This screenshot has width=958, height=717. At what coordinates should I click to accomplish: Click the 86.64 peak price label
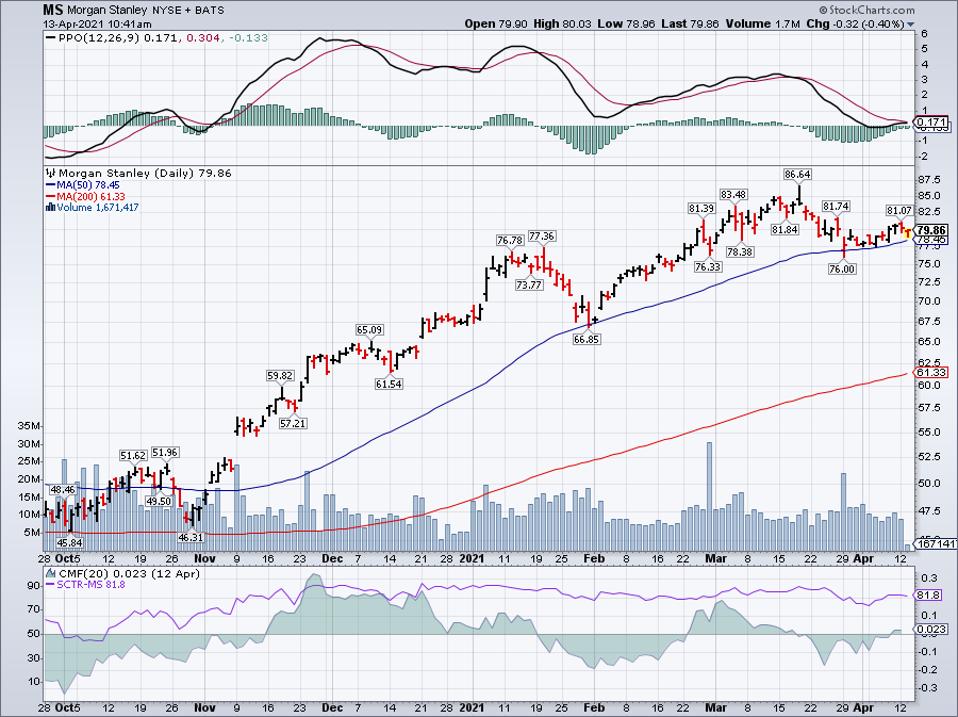(797, 174)
